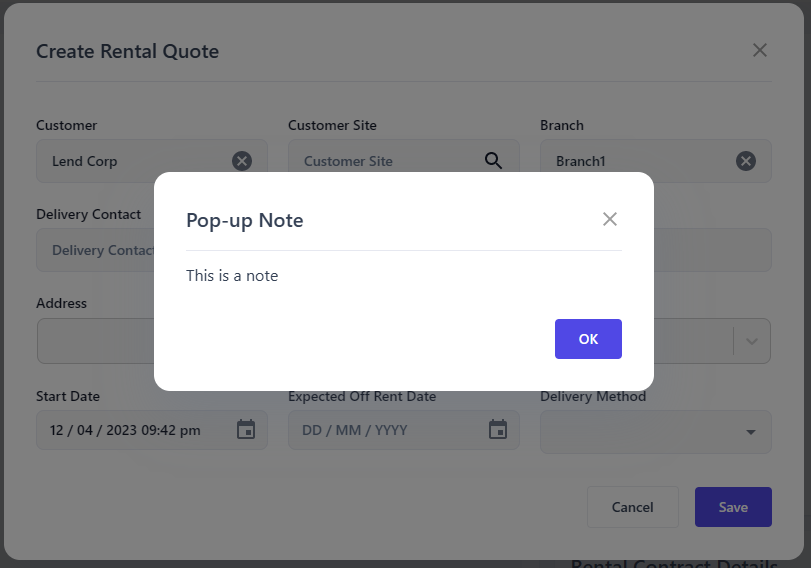Click the Customer field with Lend Corp
The image size is (811, 568).
click(x=130, y=161)
